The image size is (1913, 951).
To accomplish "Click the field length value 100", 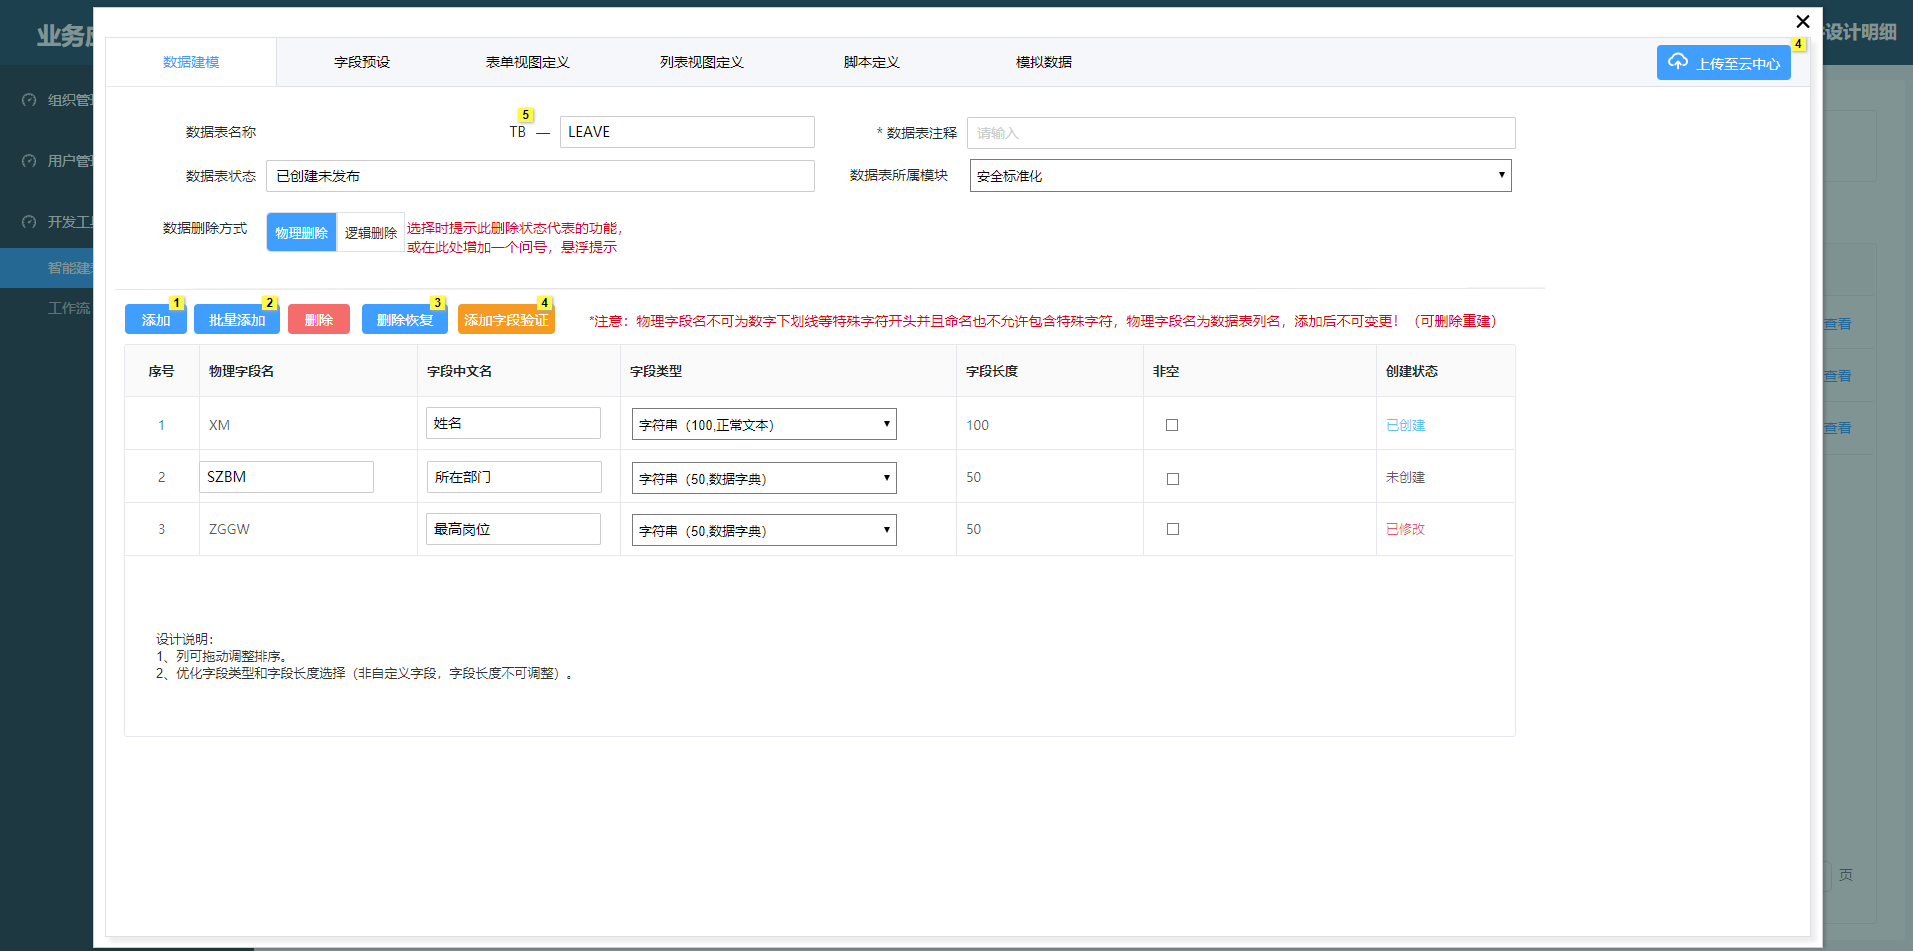I will point(977,425).
